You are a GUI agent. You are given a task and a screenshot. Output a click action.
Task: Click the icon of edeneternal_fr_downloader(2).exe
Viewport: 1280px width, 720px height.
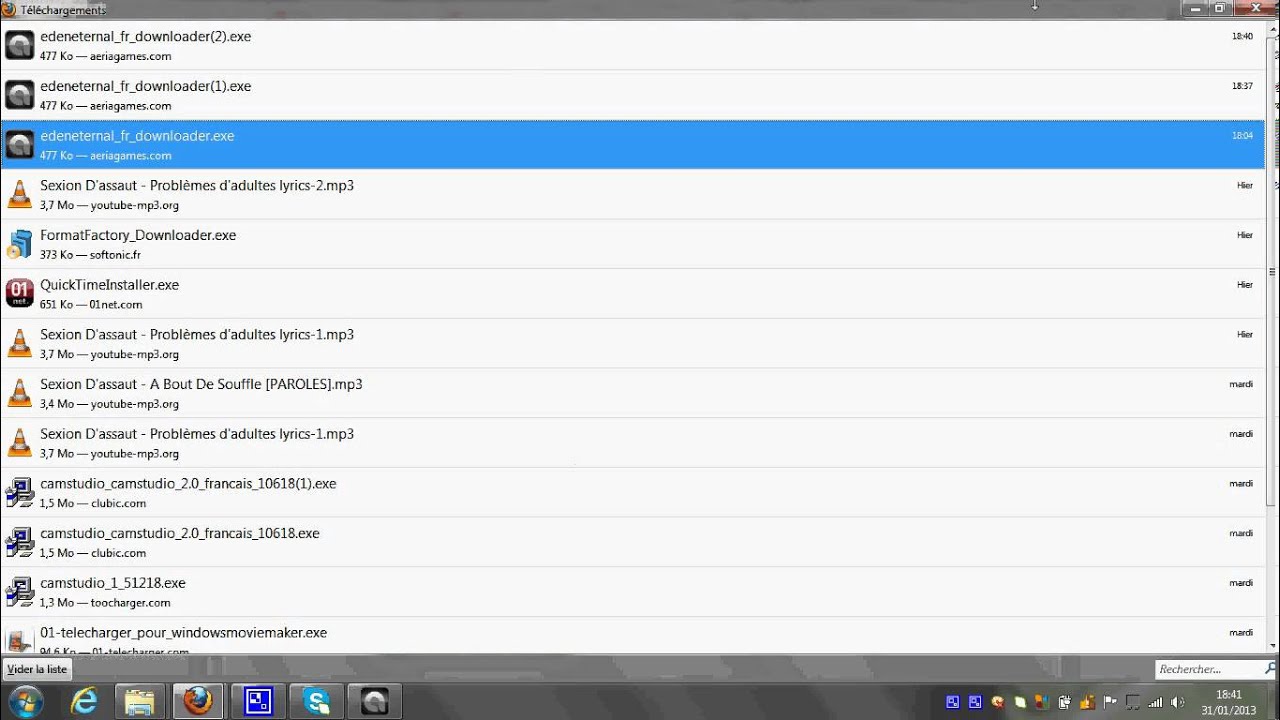click(x=20, y=45)
